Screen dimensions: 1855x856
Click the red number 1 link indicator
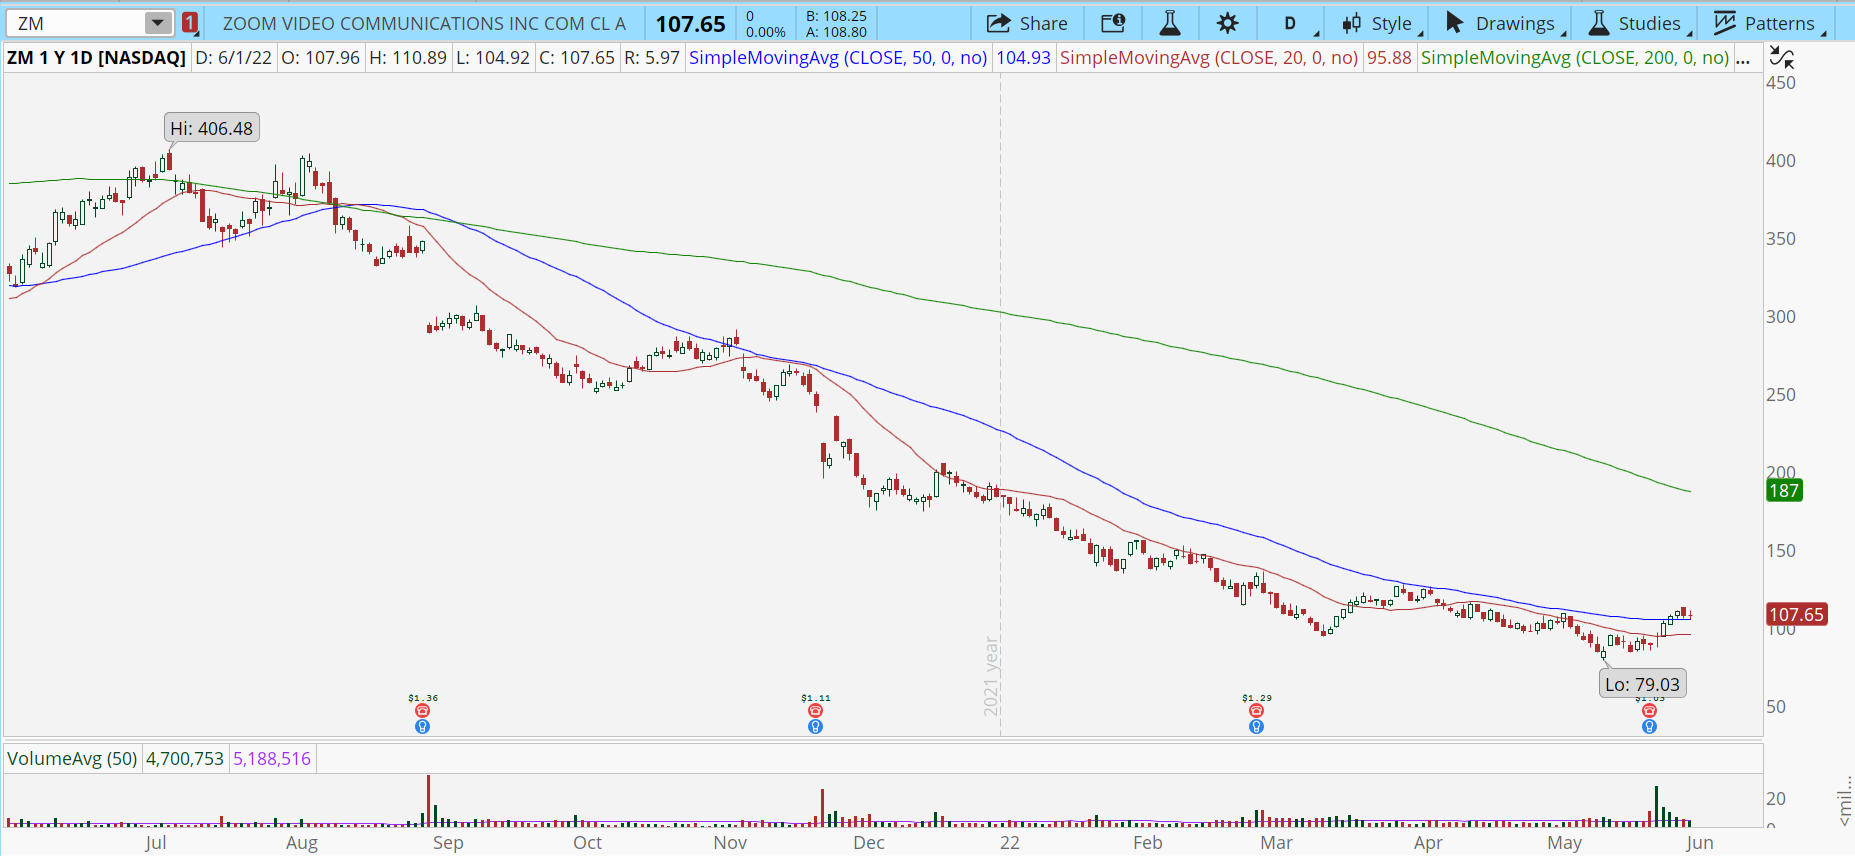(x=190, y=23)
